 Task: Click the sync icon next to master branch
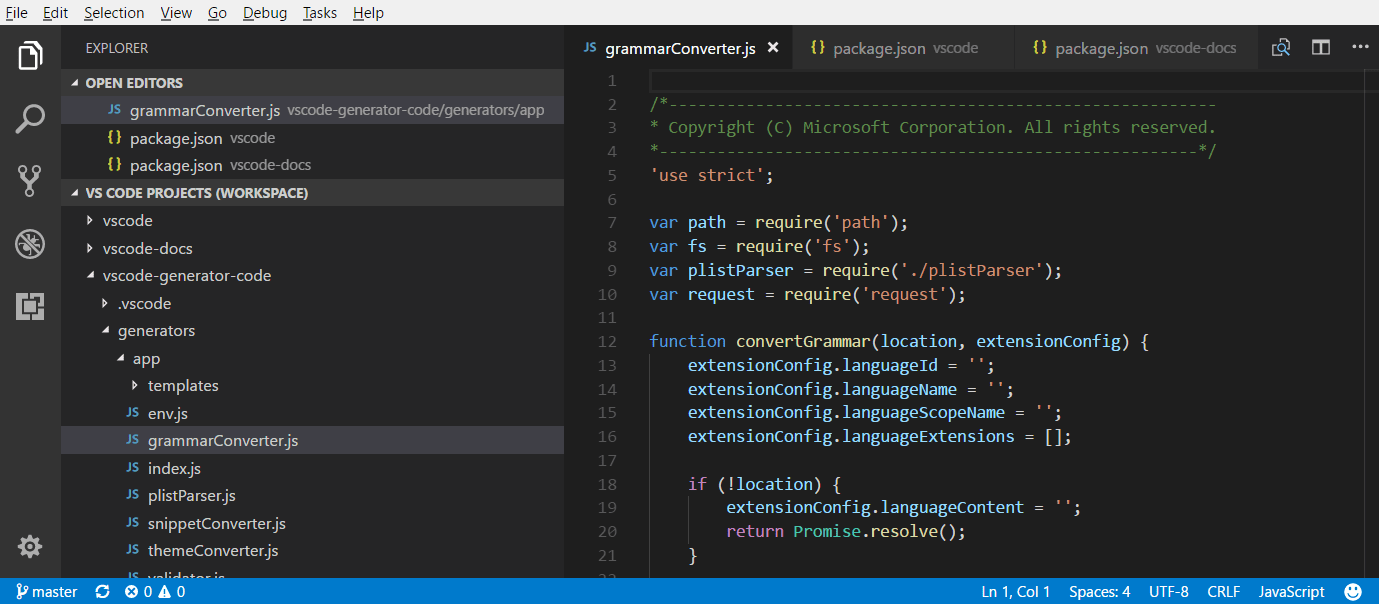pos(102,591)
